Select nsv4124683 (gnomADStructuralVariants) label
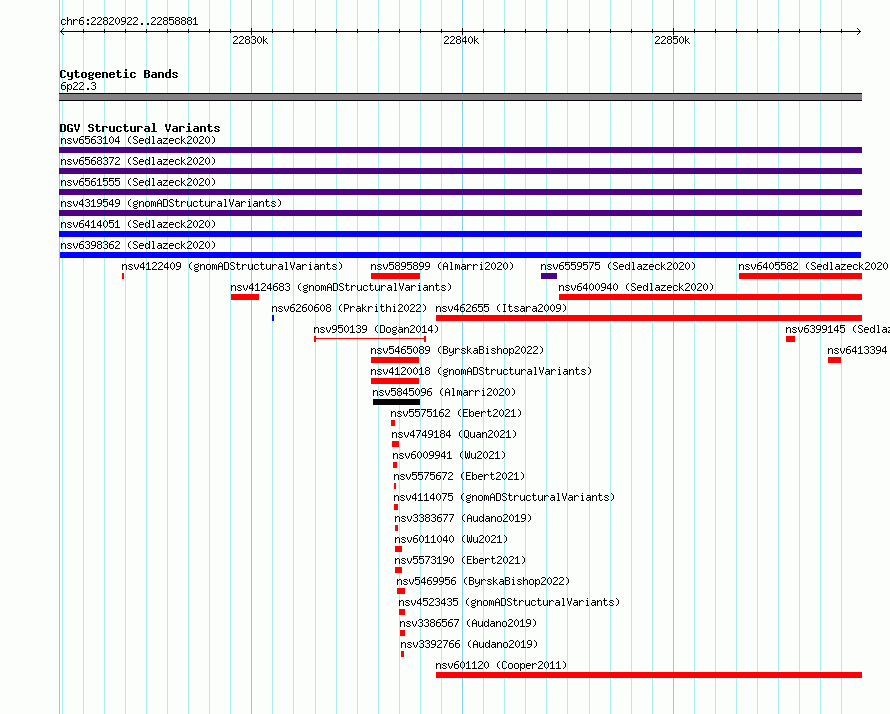The height and width of the screenshot is (714, 890). pyautogui.click(x=341, y=287)
